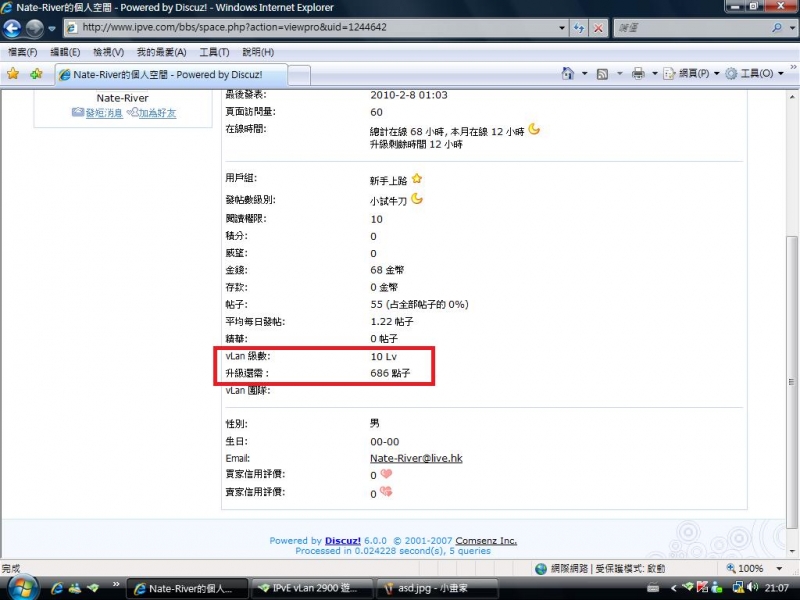Click the 686 點子 value text
Viewport: 800px width, 600px height.
pyautogui.click(x=390, y=373)
